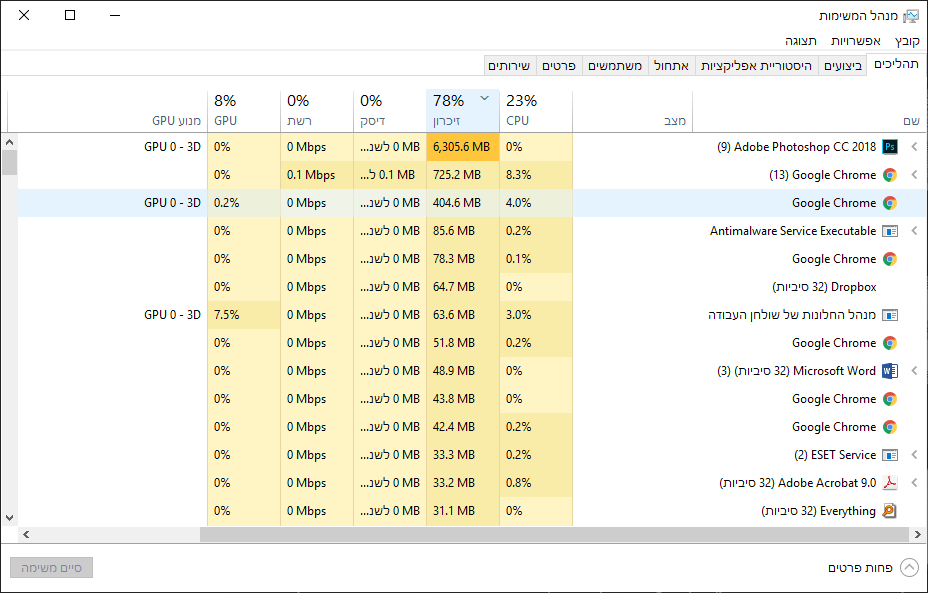The image size is (928, 593).
Task: Switch to the ביצועים (Performance) tab
Action: [842, 65]
